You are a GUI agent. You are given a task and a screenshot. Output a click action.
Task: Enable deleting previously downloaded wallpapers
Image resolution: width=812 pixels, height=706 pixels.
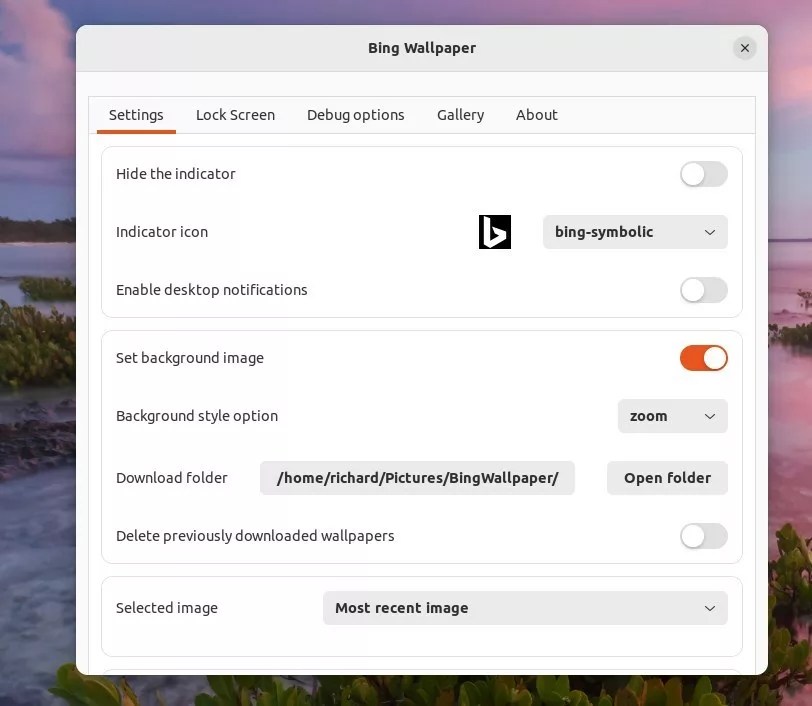click(704, 536)
